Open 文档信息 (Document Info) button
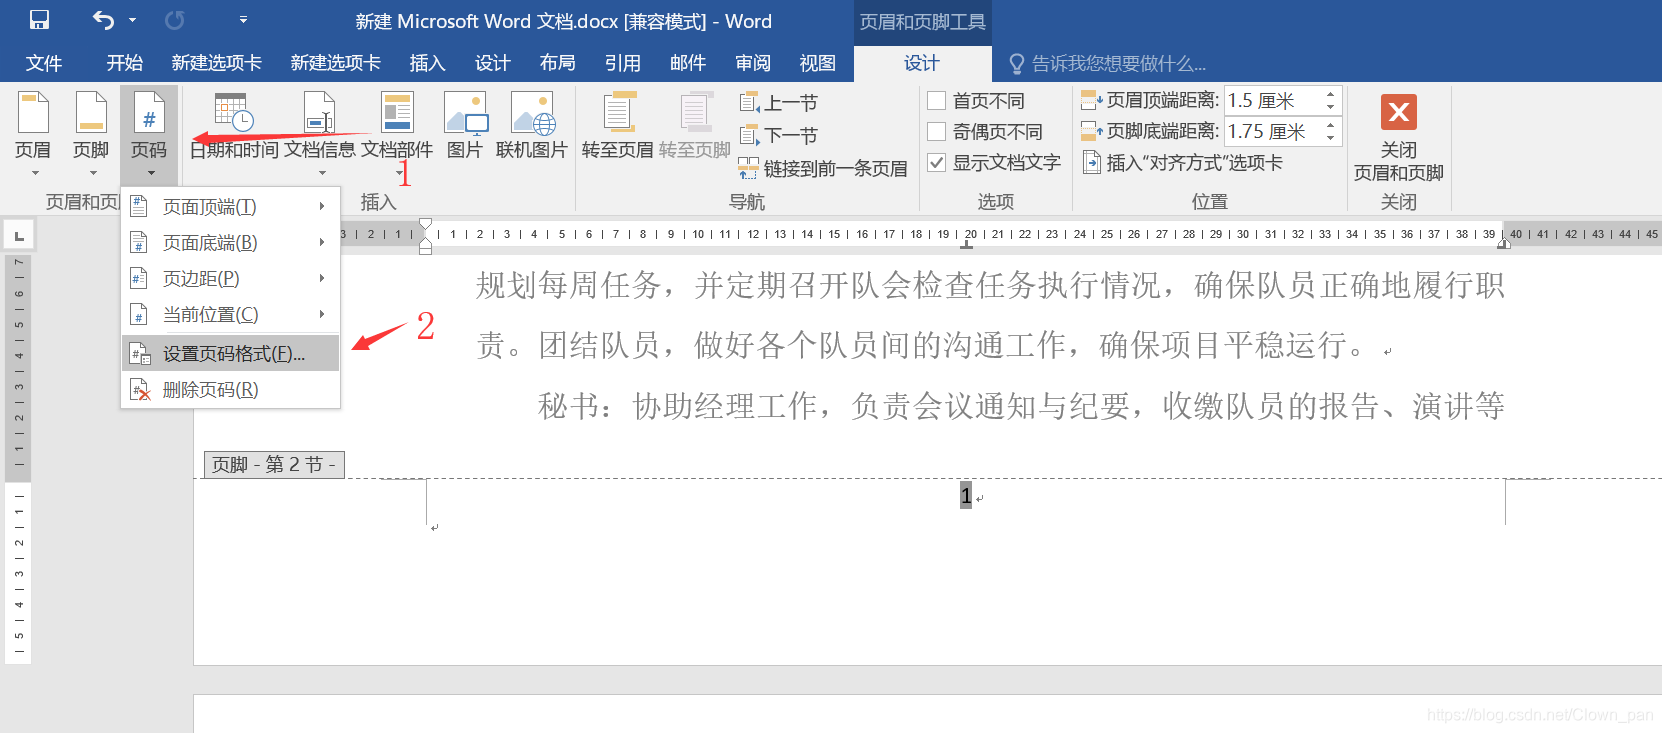The height and width of the screenshot is (733, 1662). [320, 126]
